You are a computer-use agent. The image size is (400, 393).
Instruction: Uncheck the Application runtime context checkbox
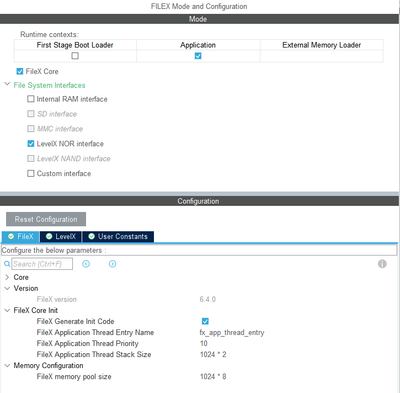pyautogui.click(x=198, y=56)
